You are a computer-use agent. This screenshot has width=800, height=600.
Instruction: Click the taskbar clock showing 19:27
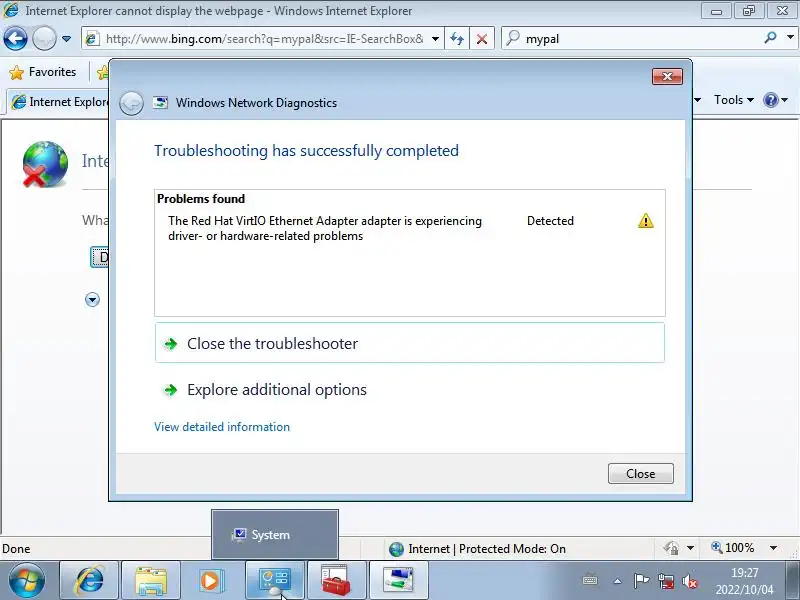744,581
